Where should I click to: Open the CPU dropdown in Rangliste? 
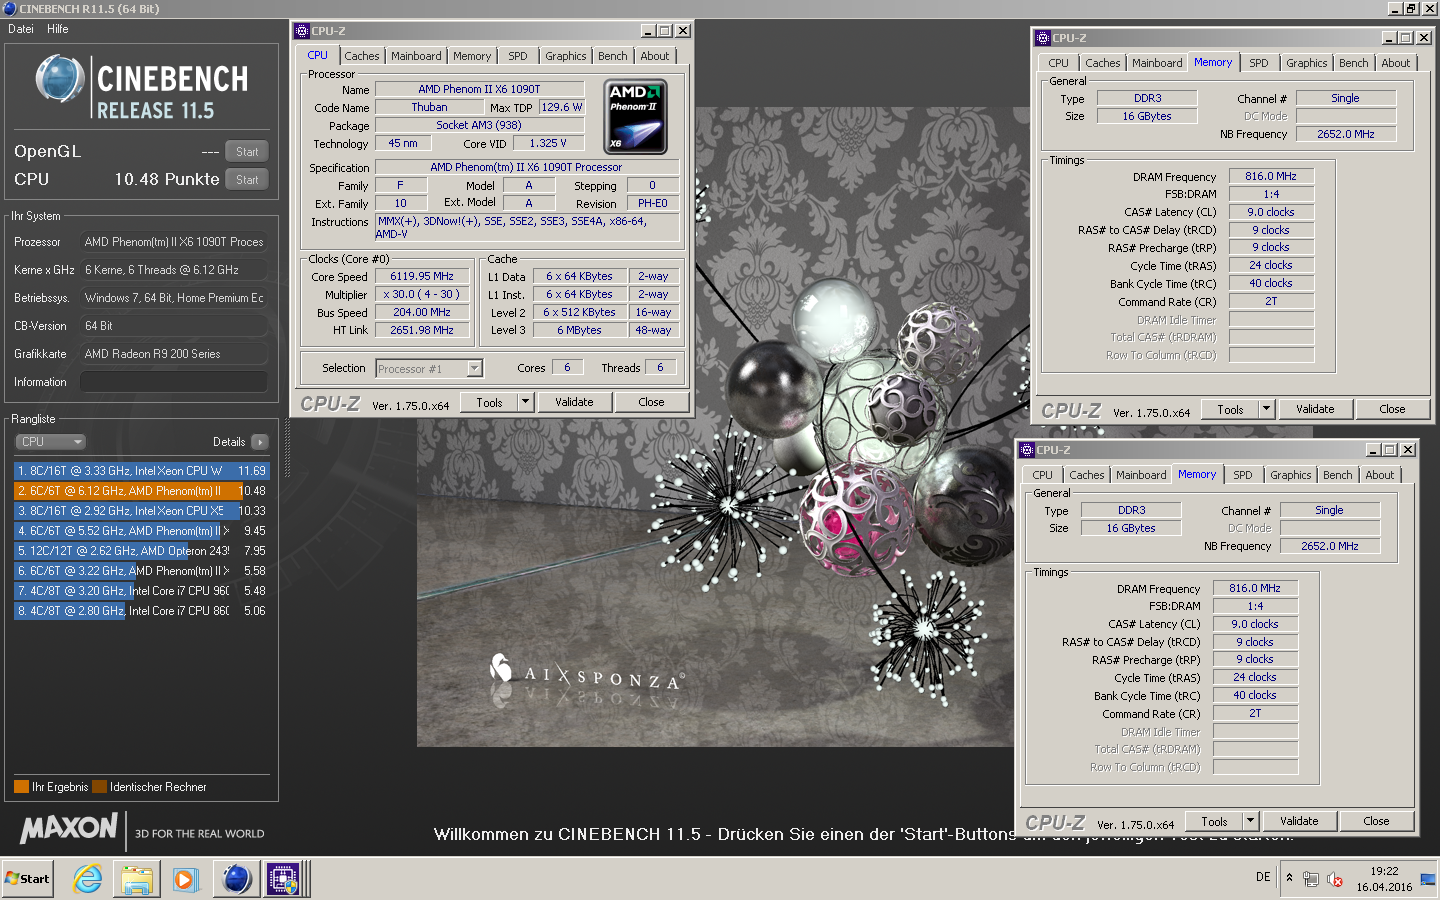point(51,442)
